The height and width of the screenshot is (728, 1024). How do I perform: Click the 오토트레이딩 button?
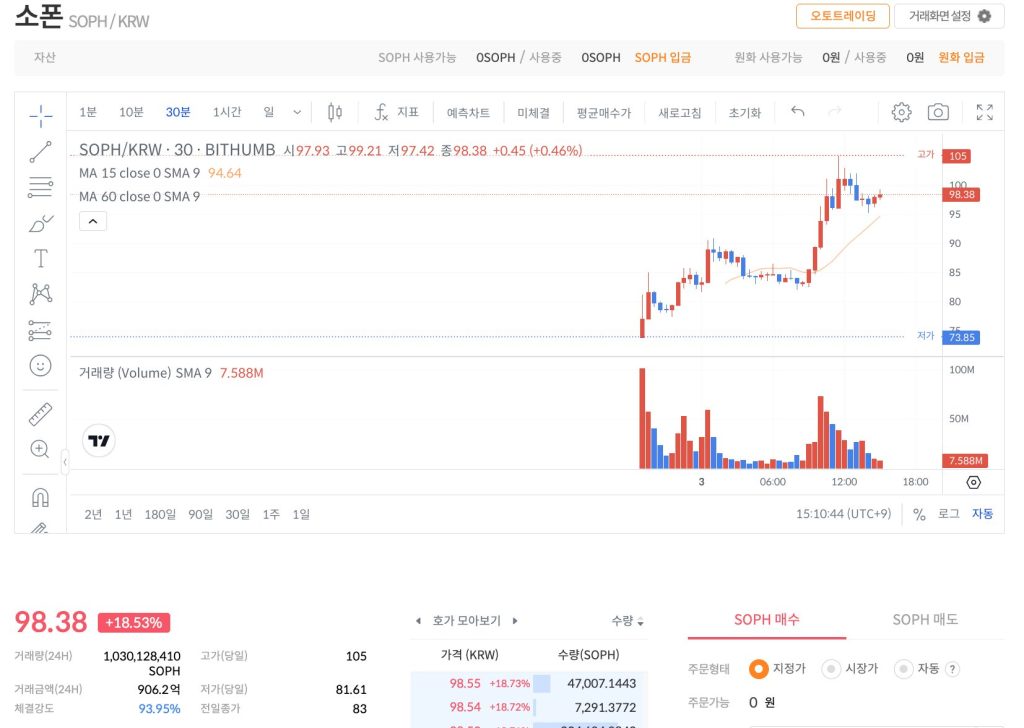(842, 16)
